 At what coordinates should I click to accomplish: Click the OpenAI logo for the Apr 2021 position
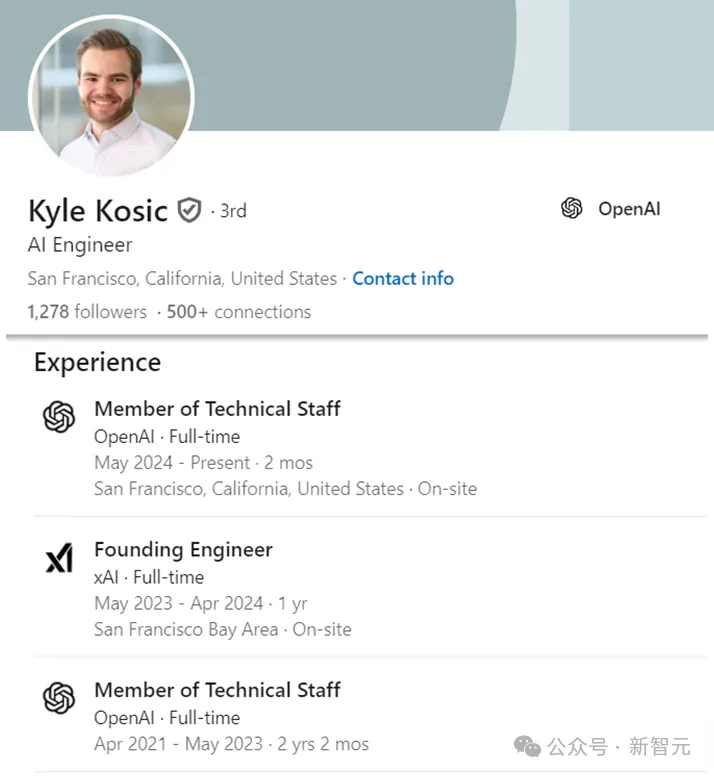coord(59,698)
